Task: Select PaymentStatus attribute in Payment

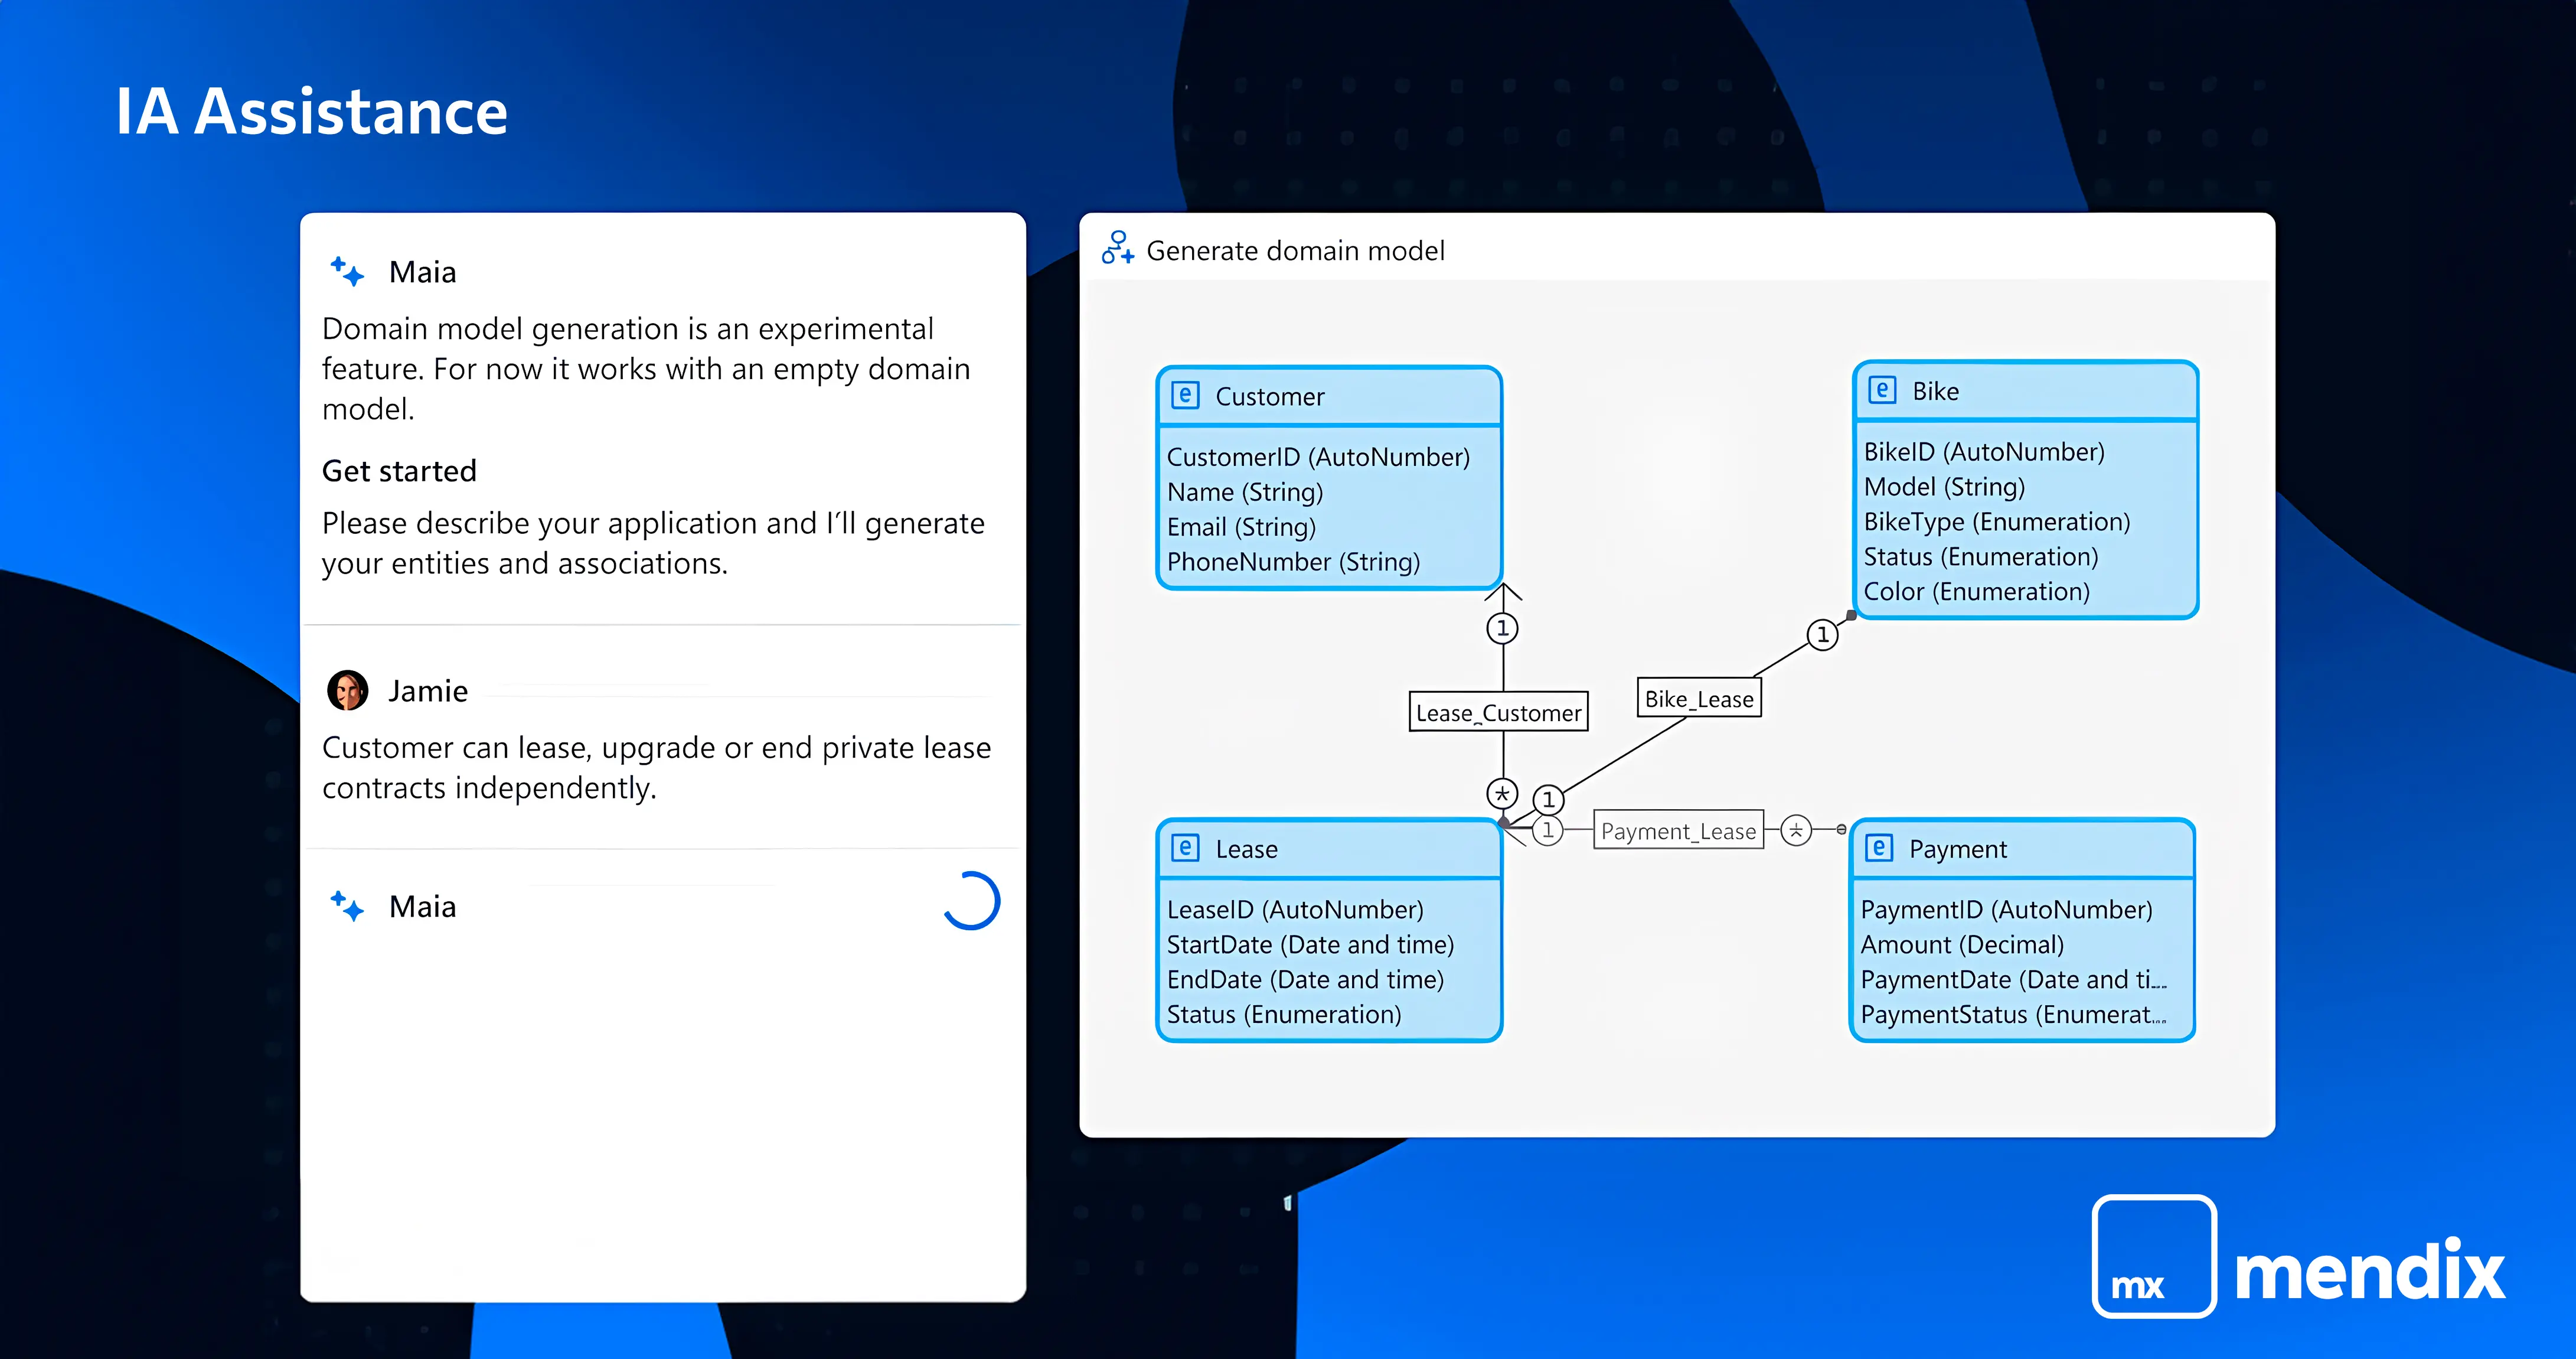Action: (2014, 1015)
